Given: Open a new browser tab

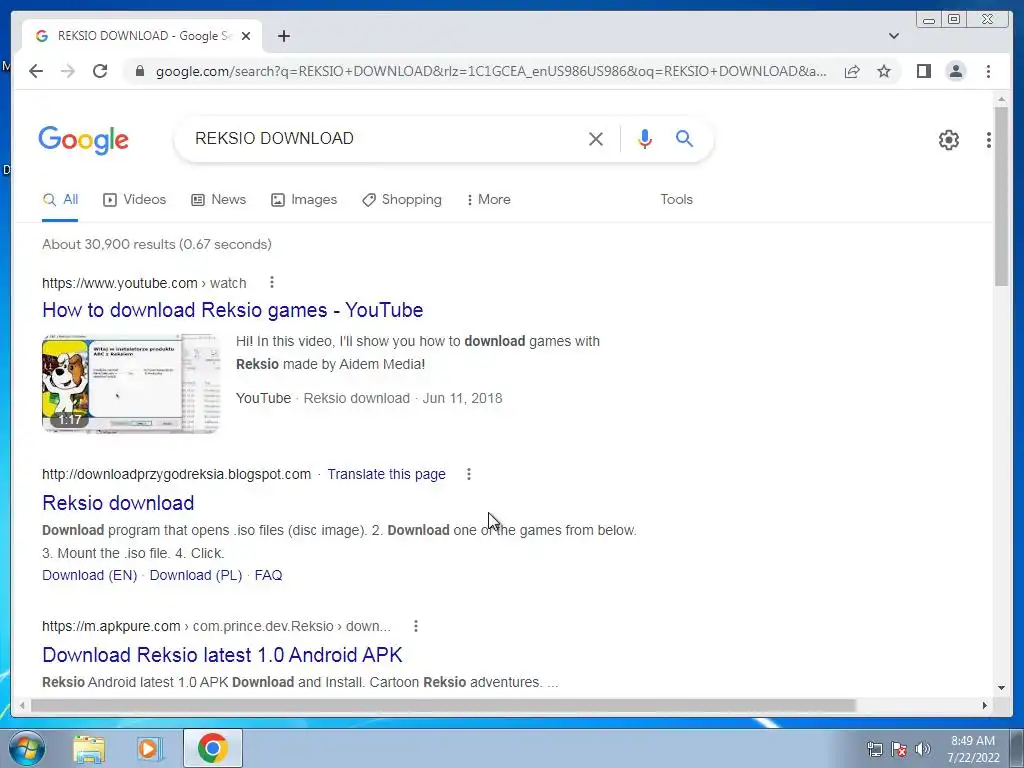Looking at the screenshot, I should tap(283, 36).
